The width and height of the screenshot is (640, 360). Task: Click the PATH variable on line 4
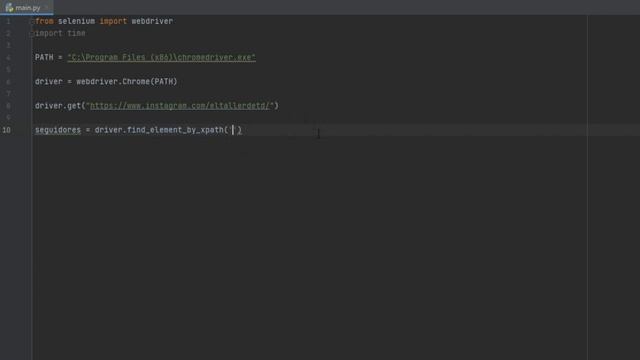44,58
